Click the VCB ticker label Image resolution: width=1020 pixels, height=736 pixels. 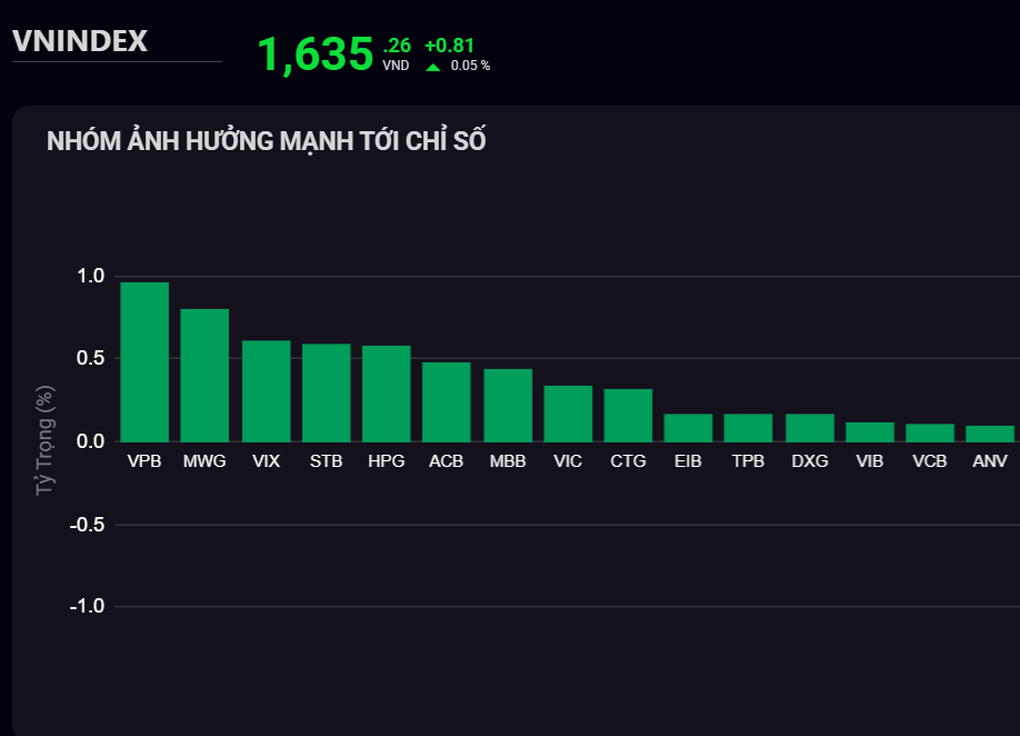[930, 462]
